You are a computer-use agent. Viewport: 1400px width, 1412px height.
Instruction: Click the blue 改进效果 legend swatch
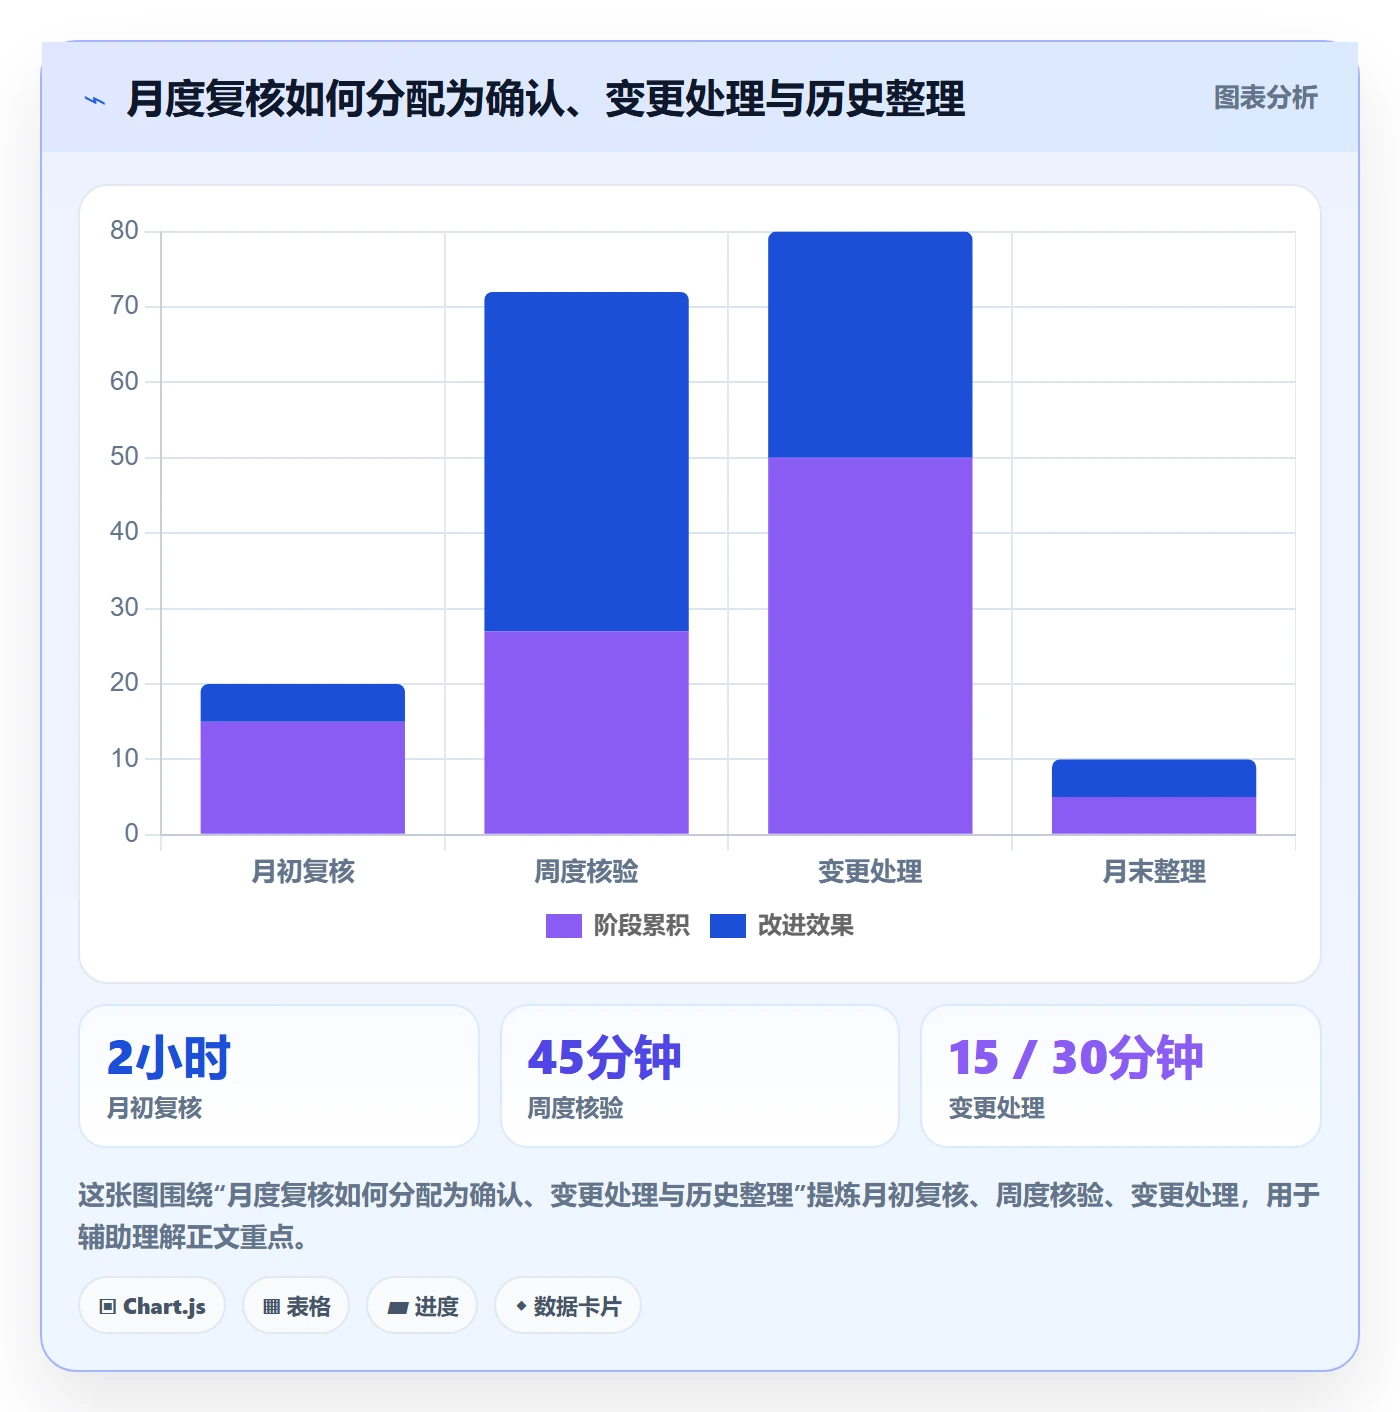tap(728, 926)
